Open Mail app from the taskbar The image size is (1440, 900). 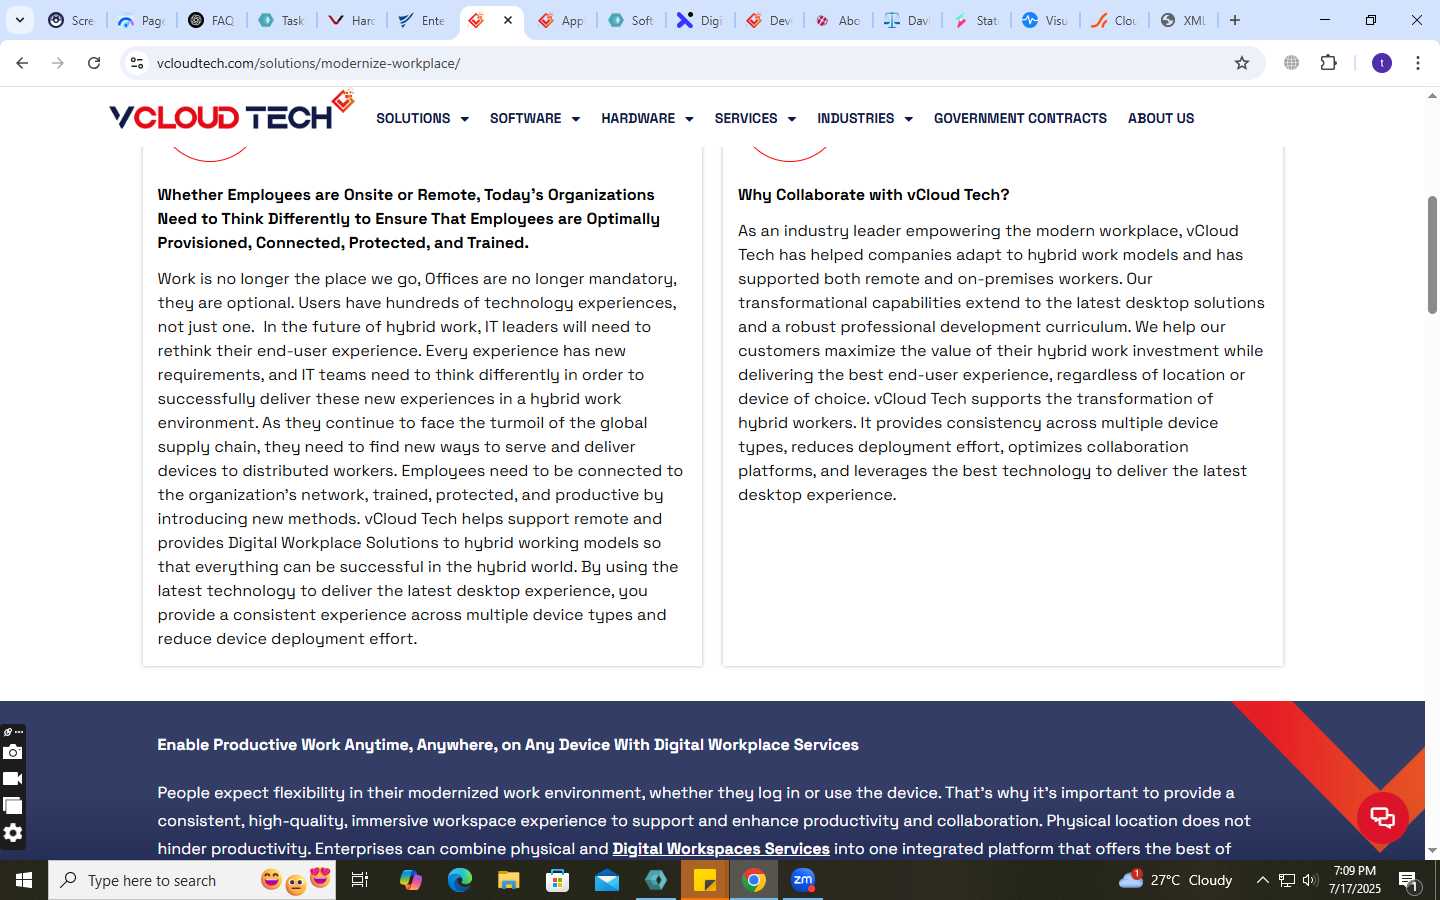[607, 880]
